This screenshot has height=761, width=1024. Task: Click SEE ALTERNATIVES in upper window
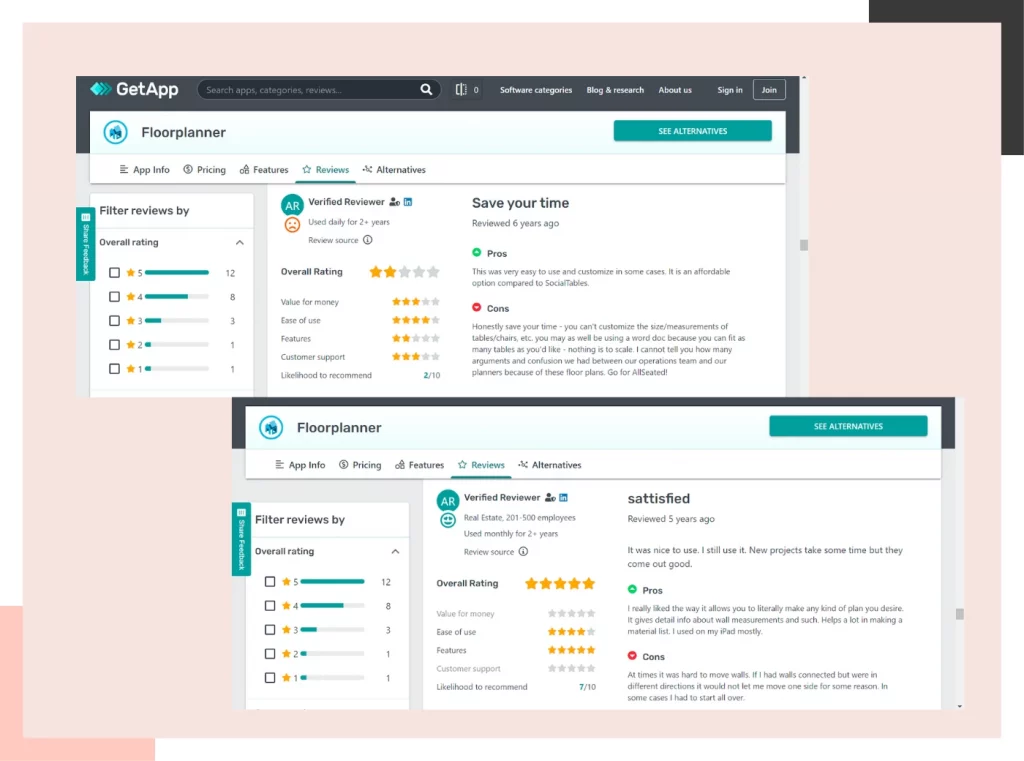point(692,131)
